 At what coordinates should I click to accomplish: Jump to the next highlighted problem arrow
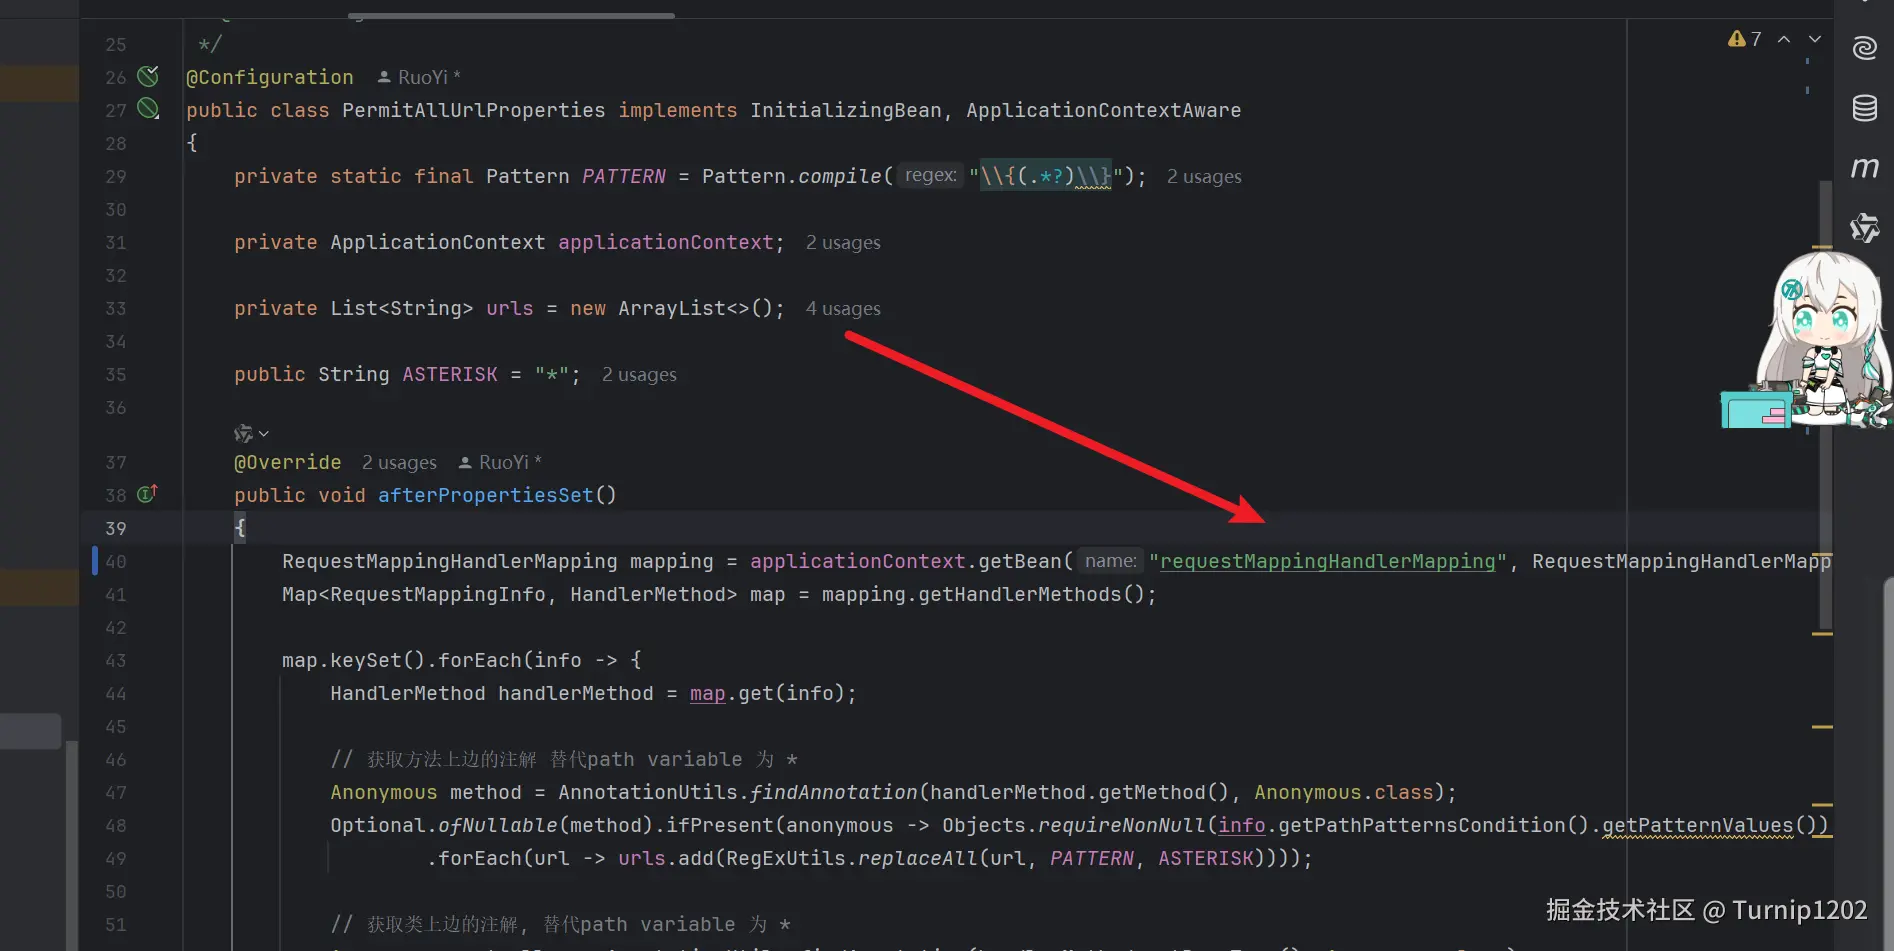(x=1815, y=39)
